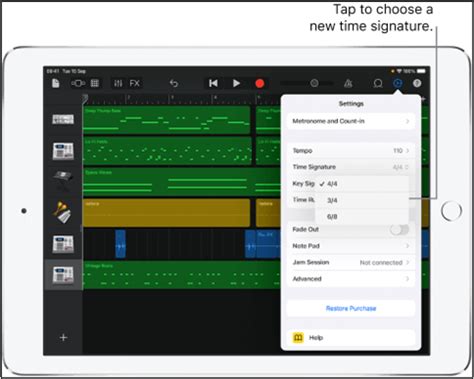Expand Metronome and Count-in chevron
This screenshot has height=379, width=474.
(408, 121)
